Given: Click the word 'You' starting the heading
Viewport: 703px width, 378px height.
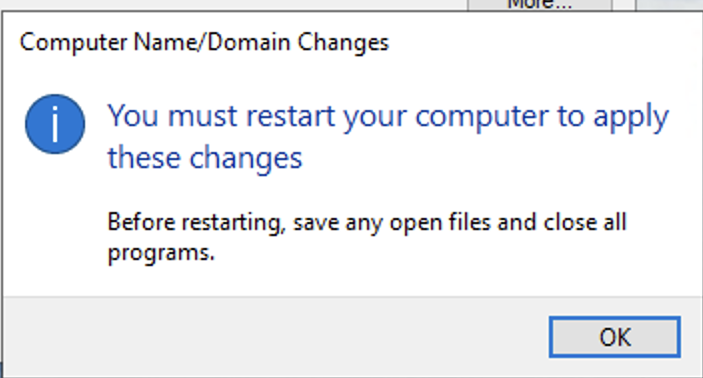Looking at the screenshot, I should click(x=133, y=116).
